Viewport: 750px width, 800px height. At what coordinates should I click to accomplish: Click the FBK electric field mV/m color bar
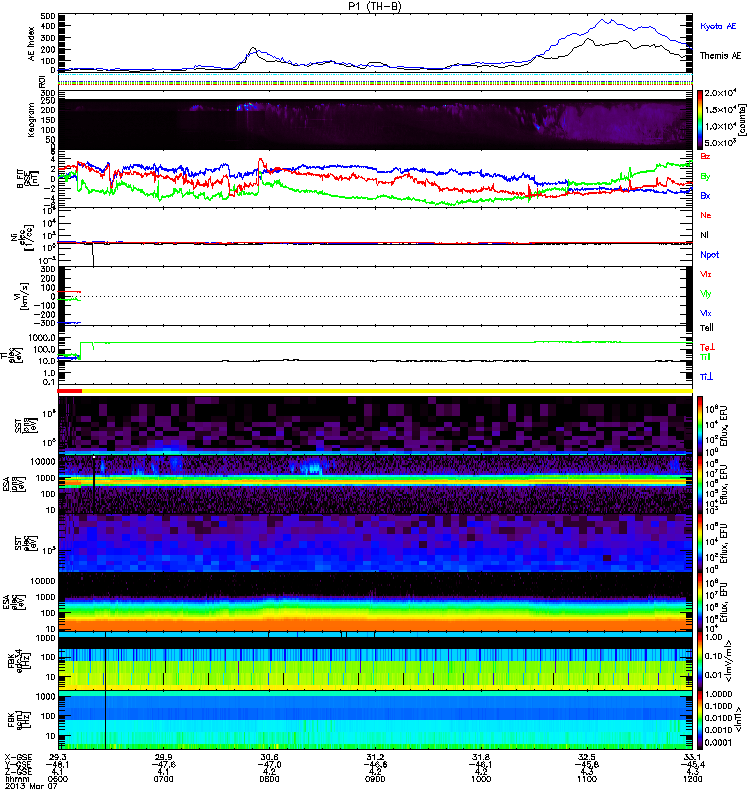pyautogui.click(x=700, y=661)
